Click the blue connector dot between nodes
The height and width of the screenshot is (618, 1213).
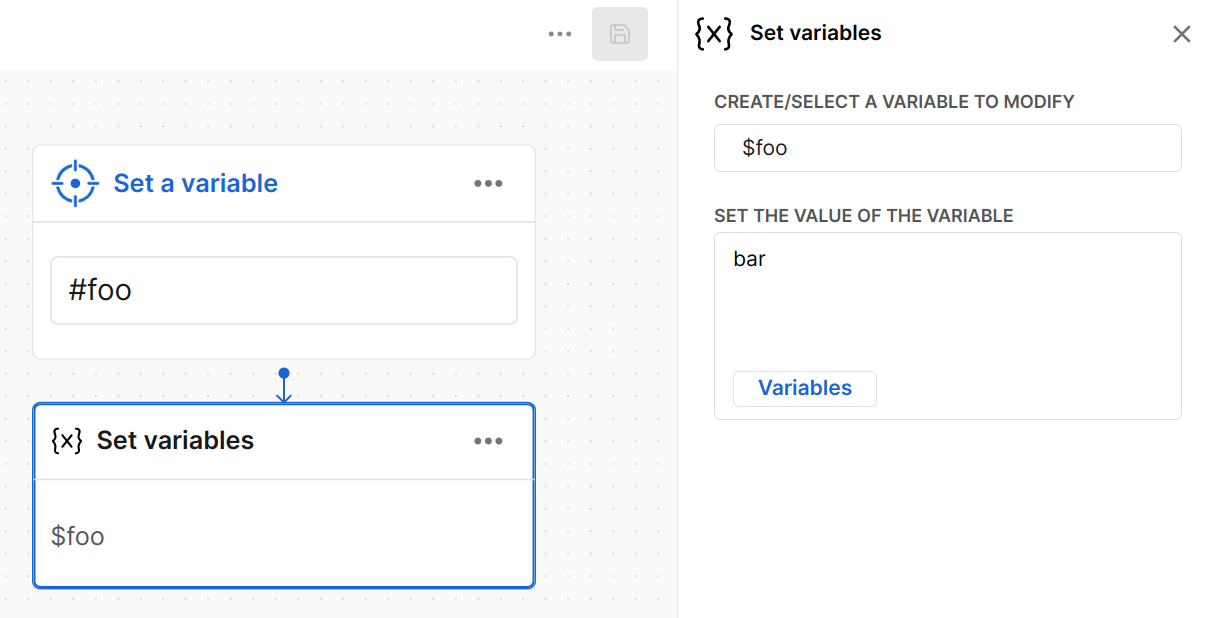(x=284, y=373)
